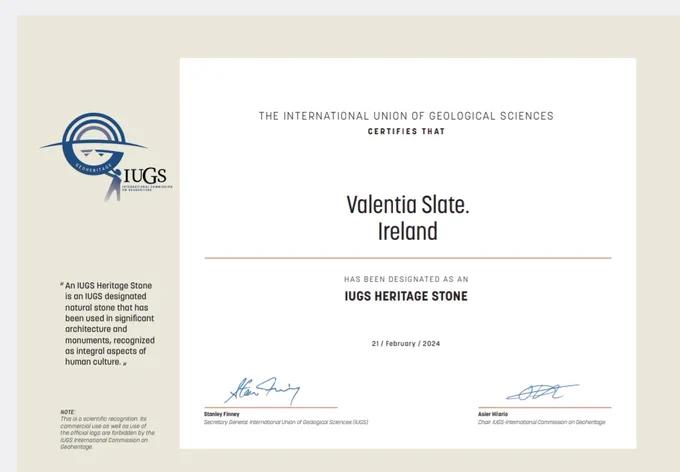Click the country name 'Ireland'
This screenshot has width=680, height=472.
(408, 231)
